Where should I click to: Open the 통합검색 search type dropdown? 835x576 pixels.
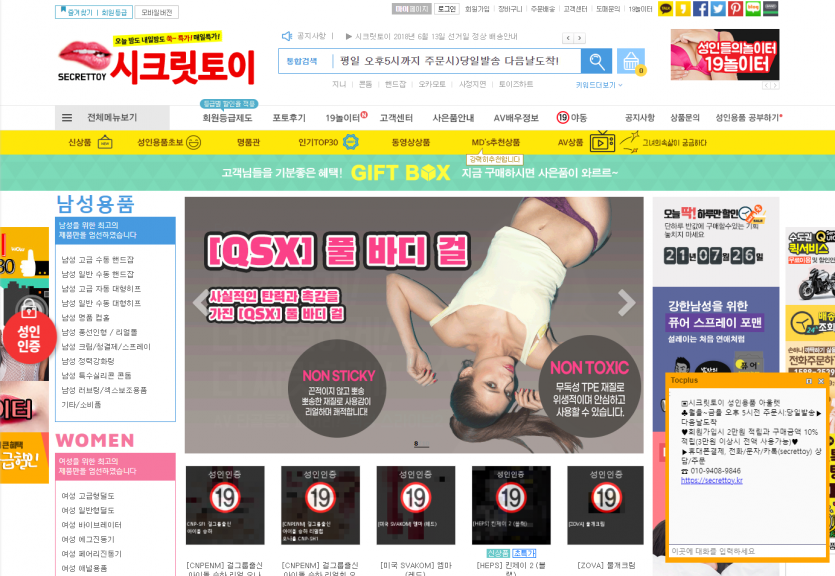coord(303,61)
